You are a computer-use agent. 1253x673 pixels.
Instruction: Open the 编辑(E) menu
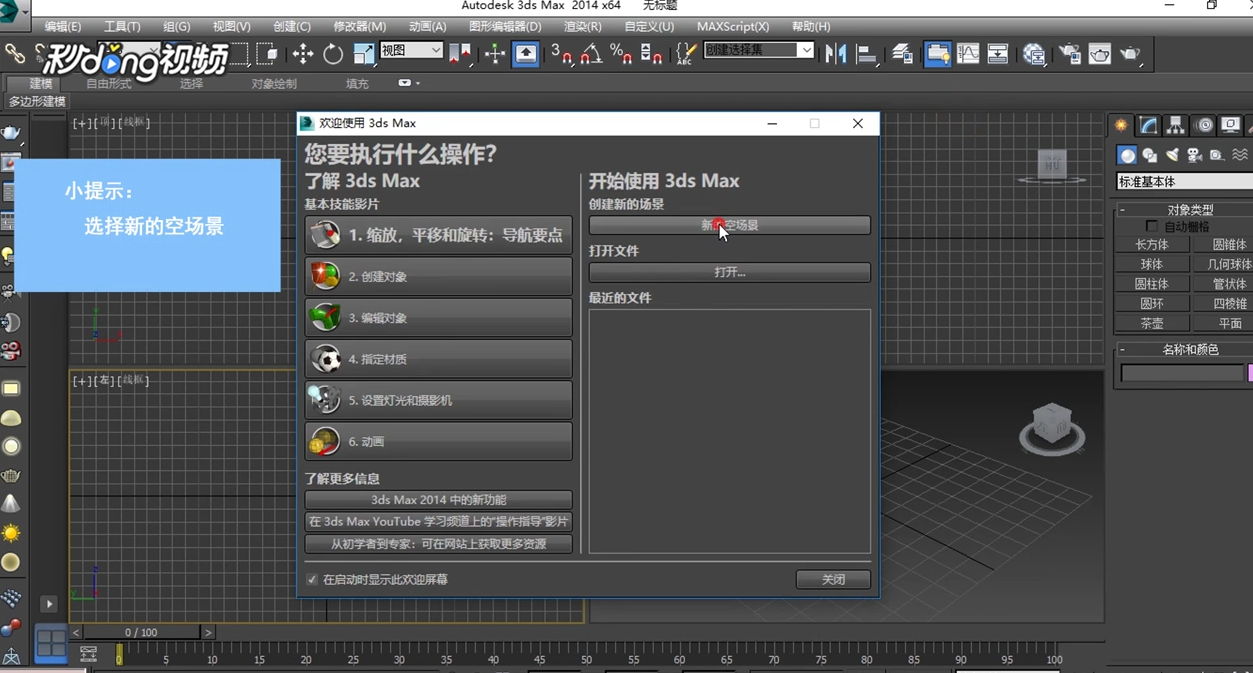[x=63, y=27]
